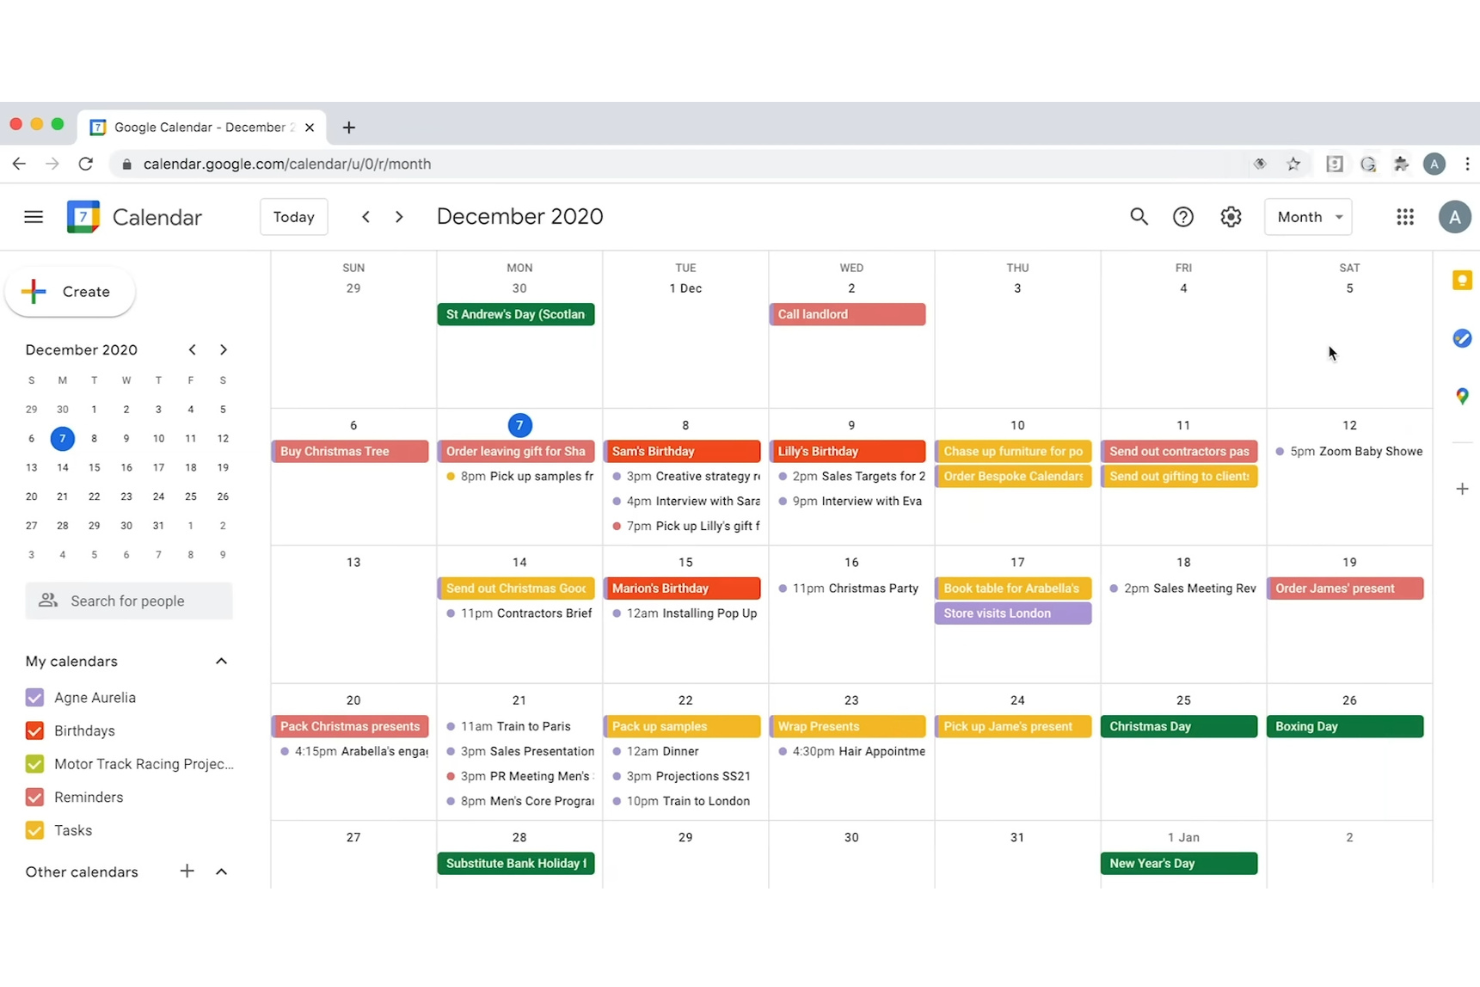1480x987 pixels.
Task: Select the Google Calendar browser tab
Action: (201, 127)
